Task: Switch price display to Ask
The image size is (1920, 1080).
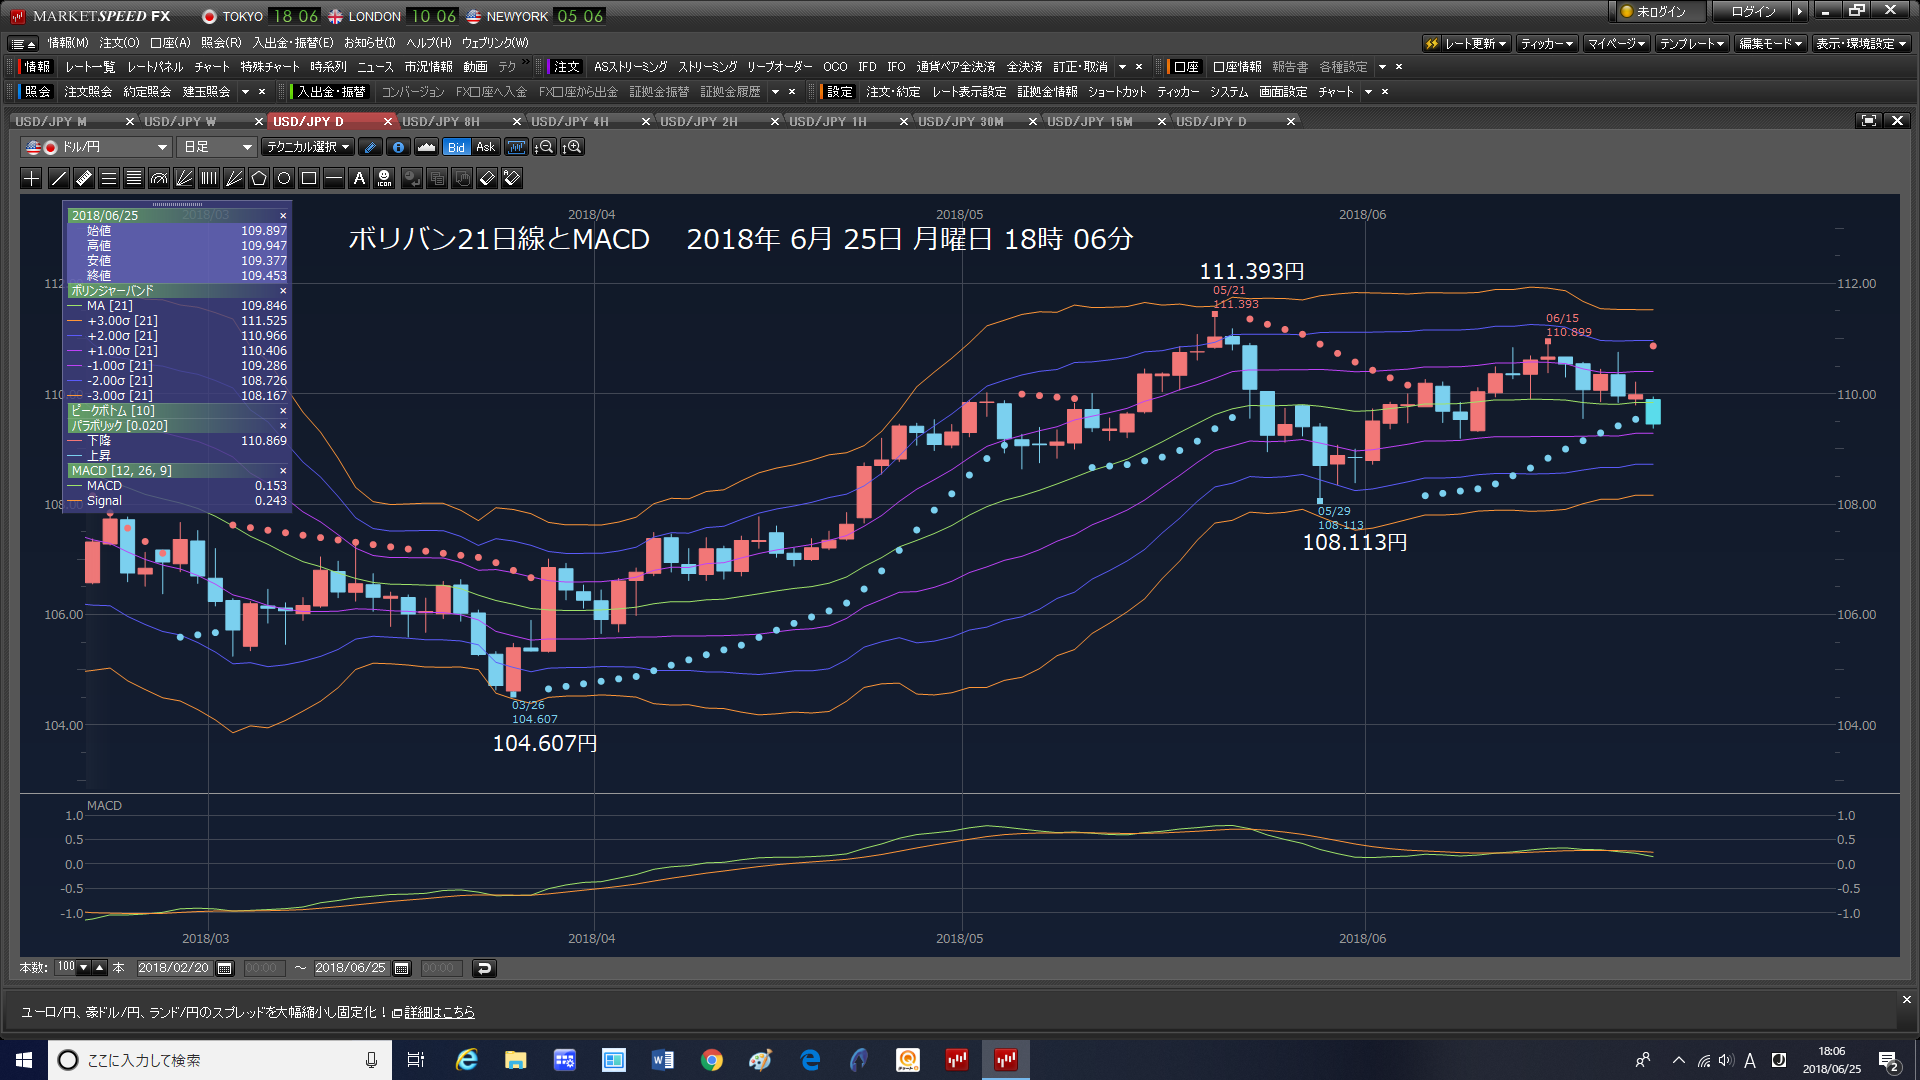Action: (x=485, y=147)
